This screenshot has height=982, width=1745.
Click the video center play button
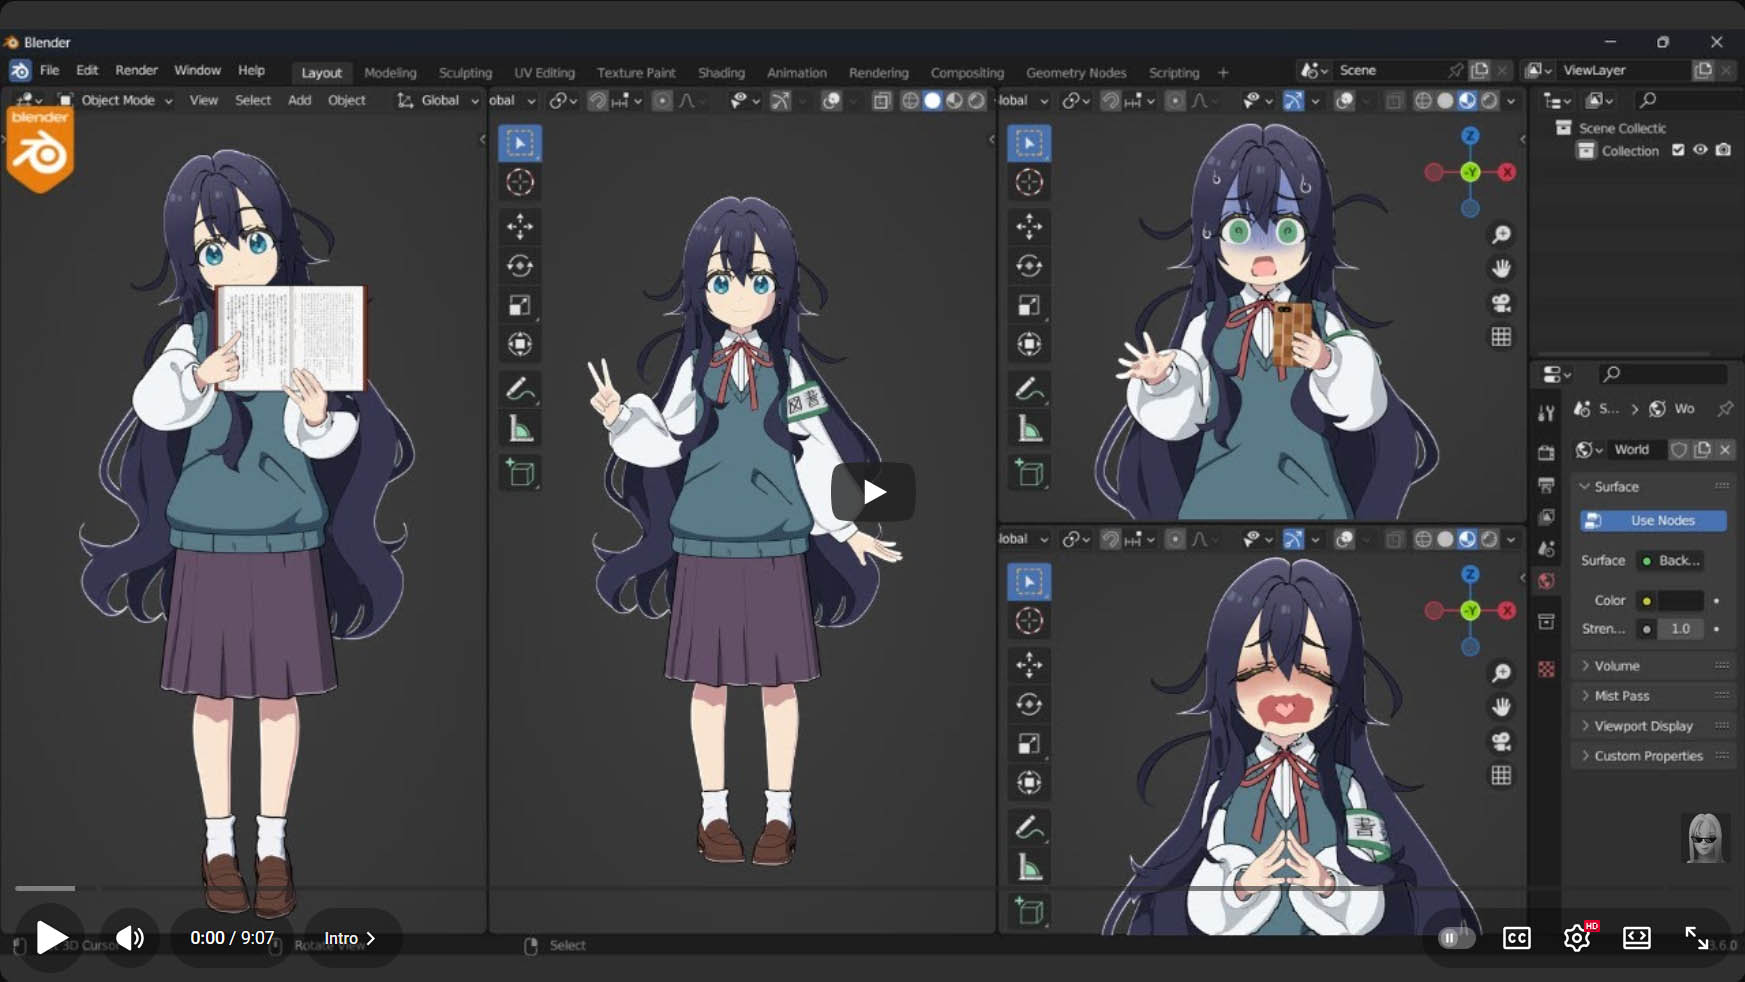pyautogui.click(x=873, y=492)
